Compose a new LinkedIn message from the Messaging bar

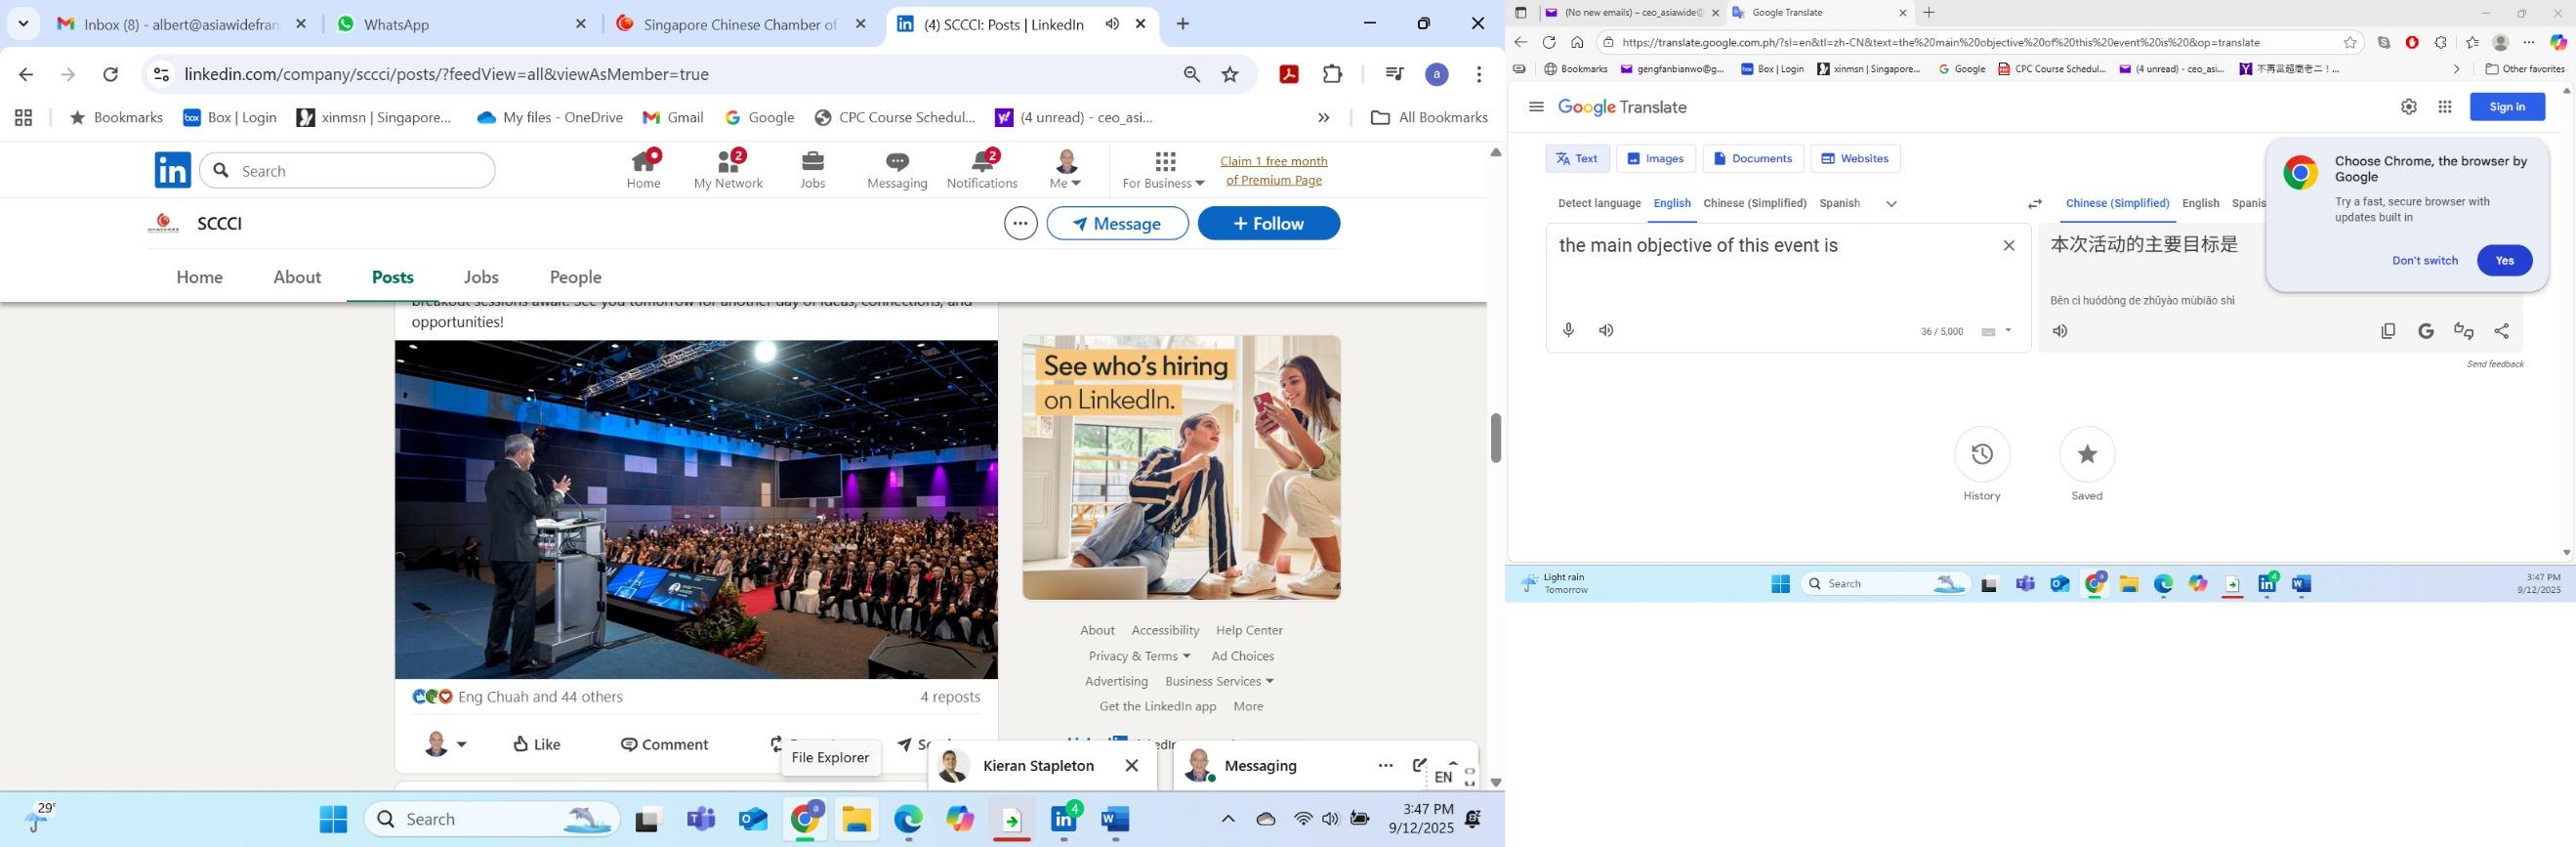point(1419,766)
